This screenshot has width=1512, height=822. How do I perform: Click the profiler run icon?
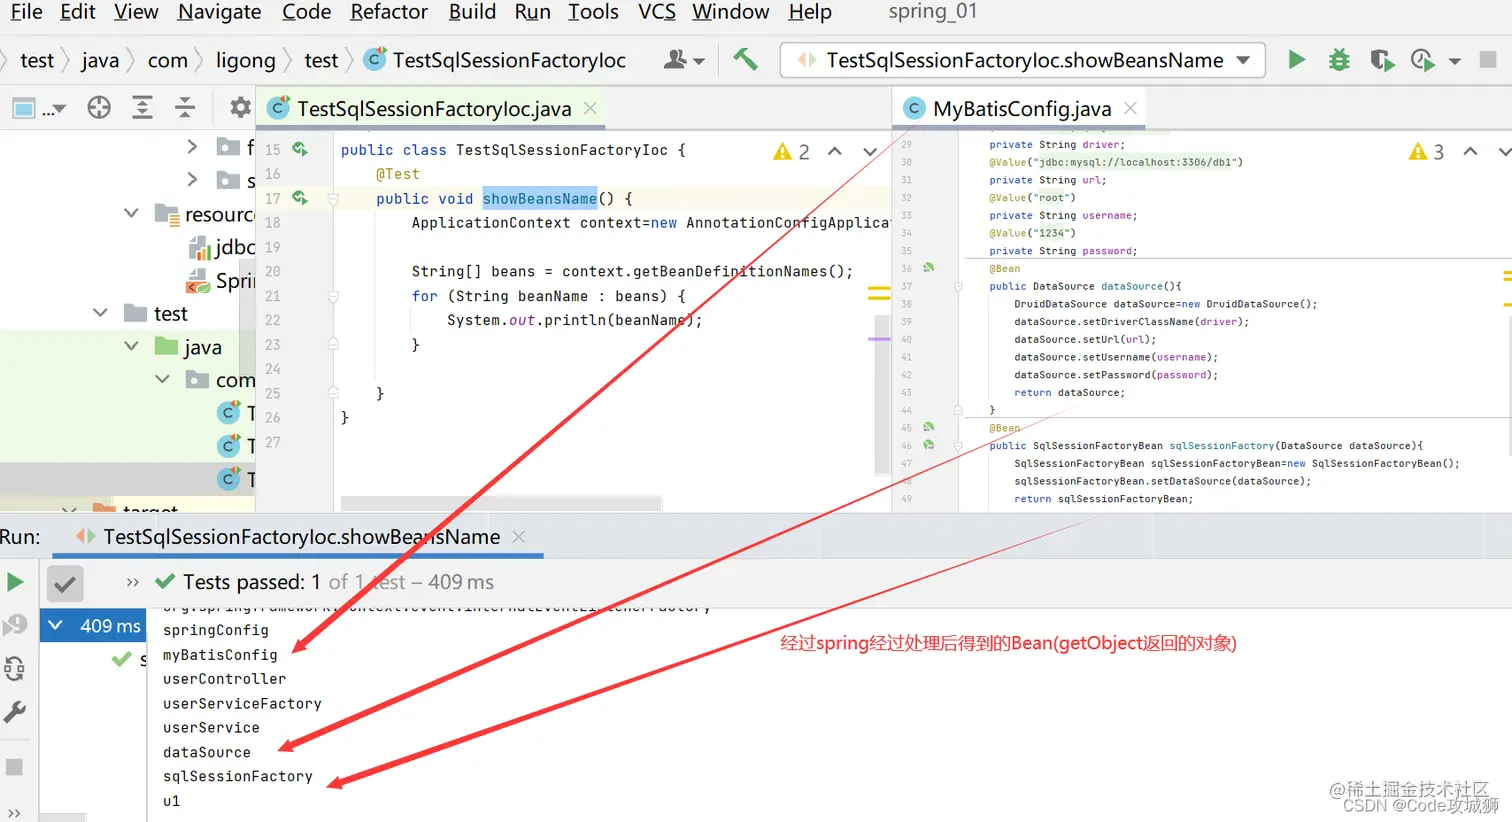(x=1422, y=60)
